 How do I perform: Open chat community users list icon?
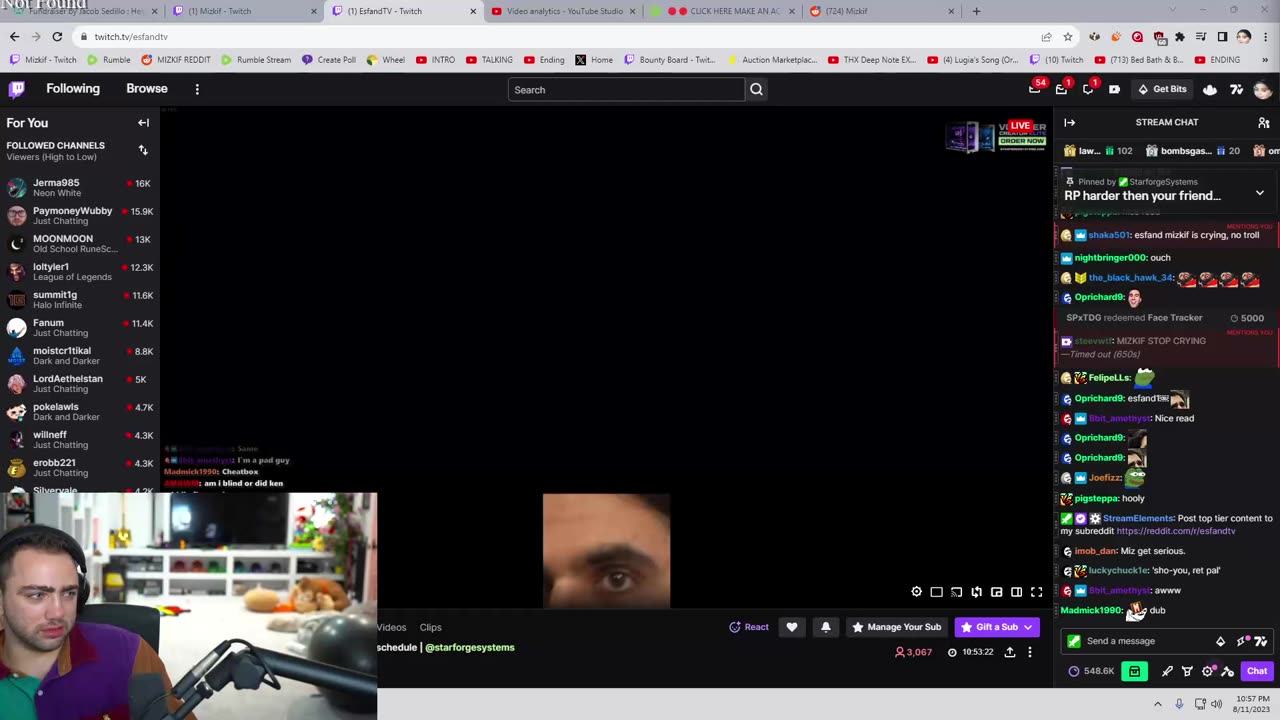[x=1263, y=122]
